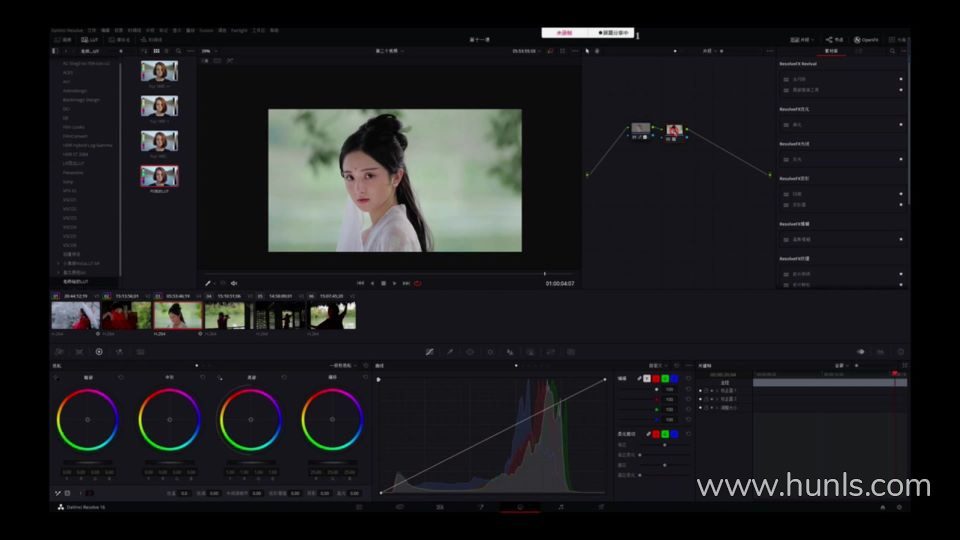960x540 pixels.
Task: Toggle red soft clip channel
Action: pyautogui.click(x=656, y=434)
